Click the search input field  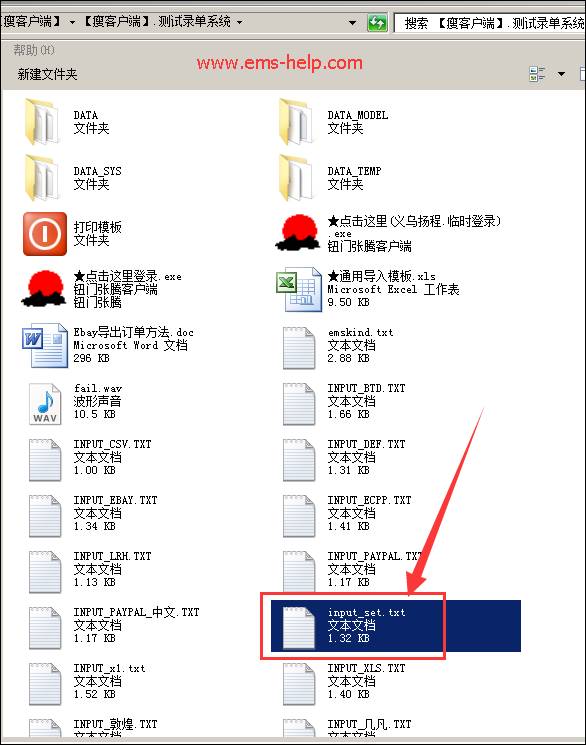pos(490,23)
